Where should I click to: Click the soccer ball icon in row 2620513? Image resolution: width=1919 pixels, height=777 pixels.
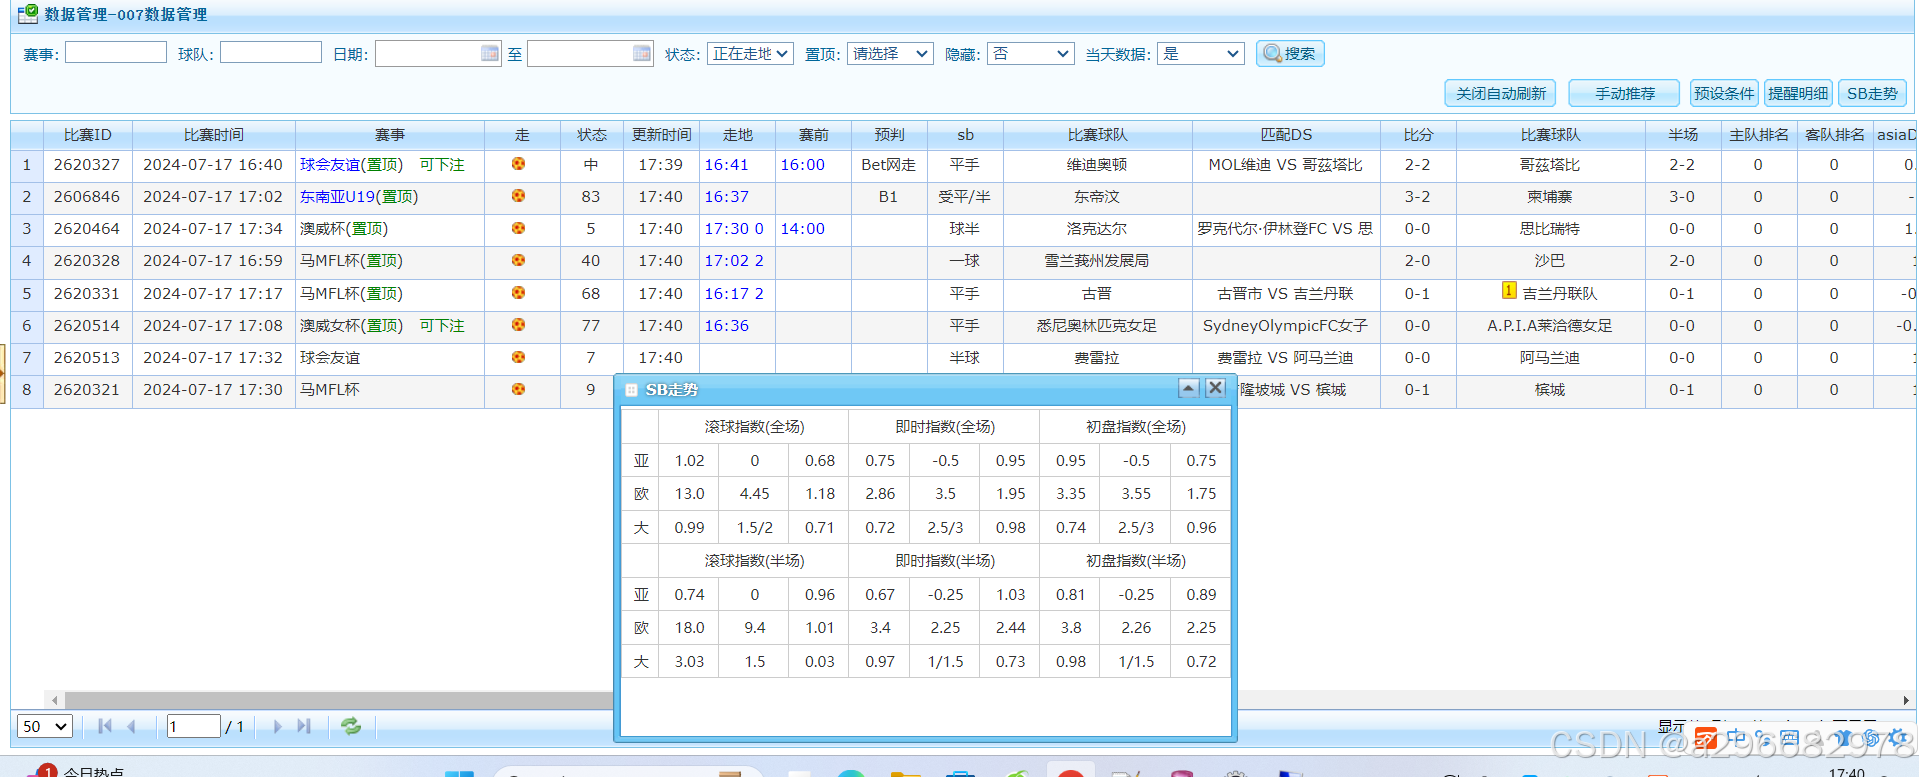tap(518, 357)
